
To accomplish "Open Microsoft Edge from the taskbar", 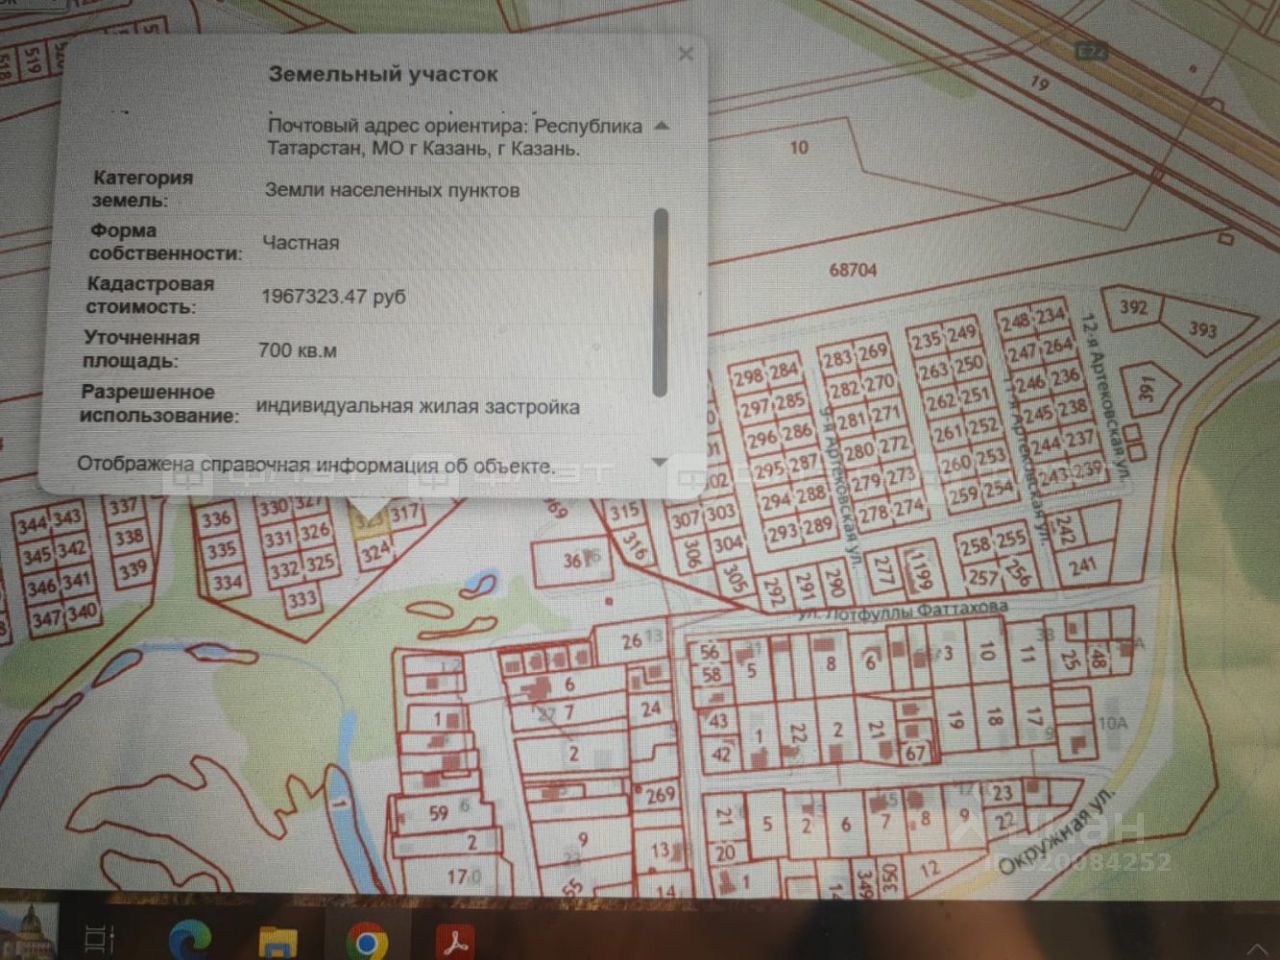I will 189,939.
